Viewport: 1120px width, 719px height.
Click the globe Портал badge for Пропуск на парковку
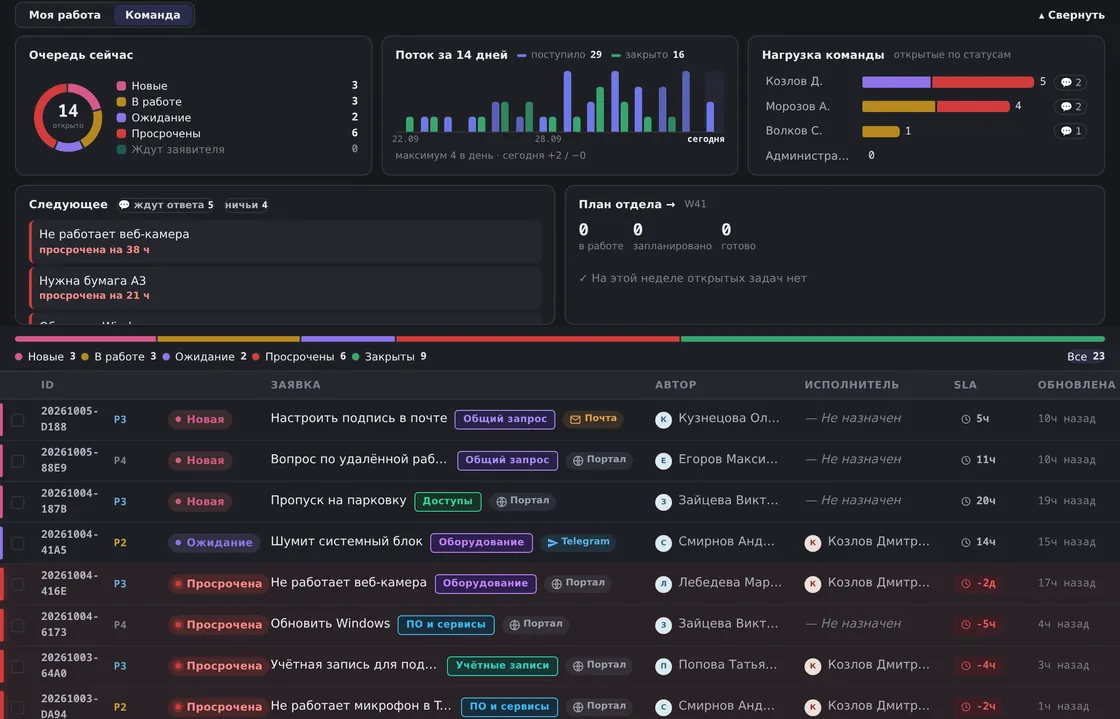click(x=523, y=501)
